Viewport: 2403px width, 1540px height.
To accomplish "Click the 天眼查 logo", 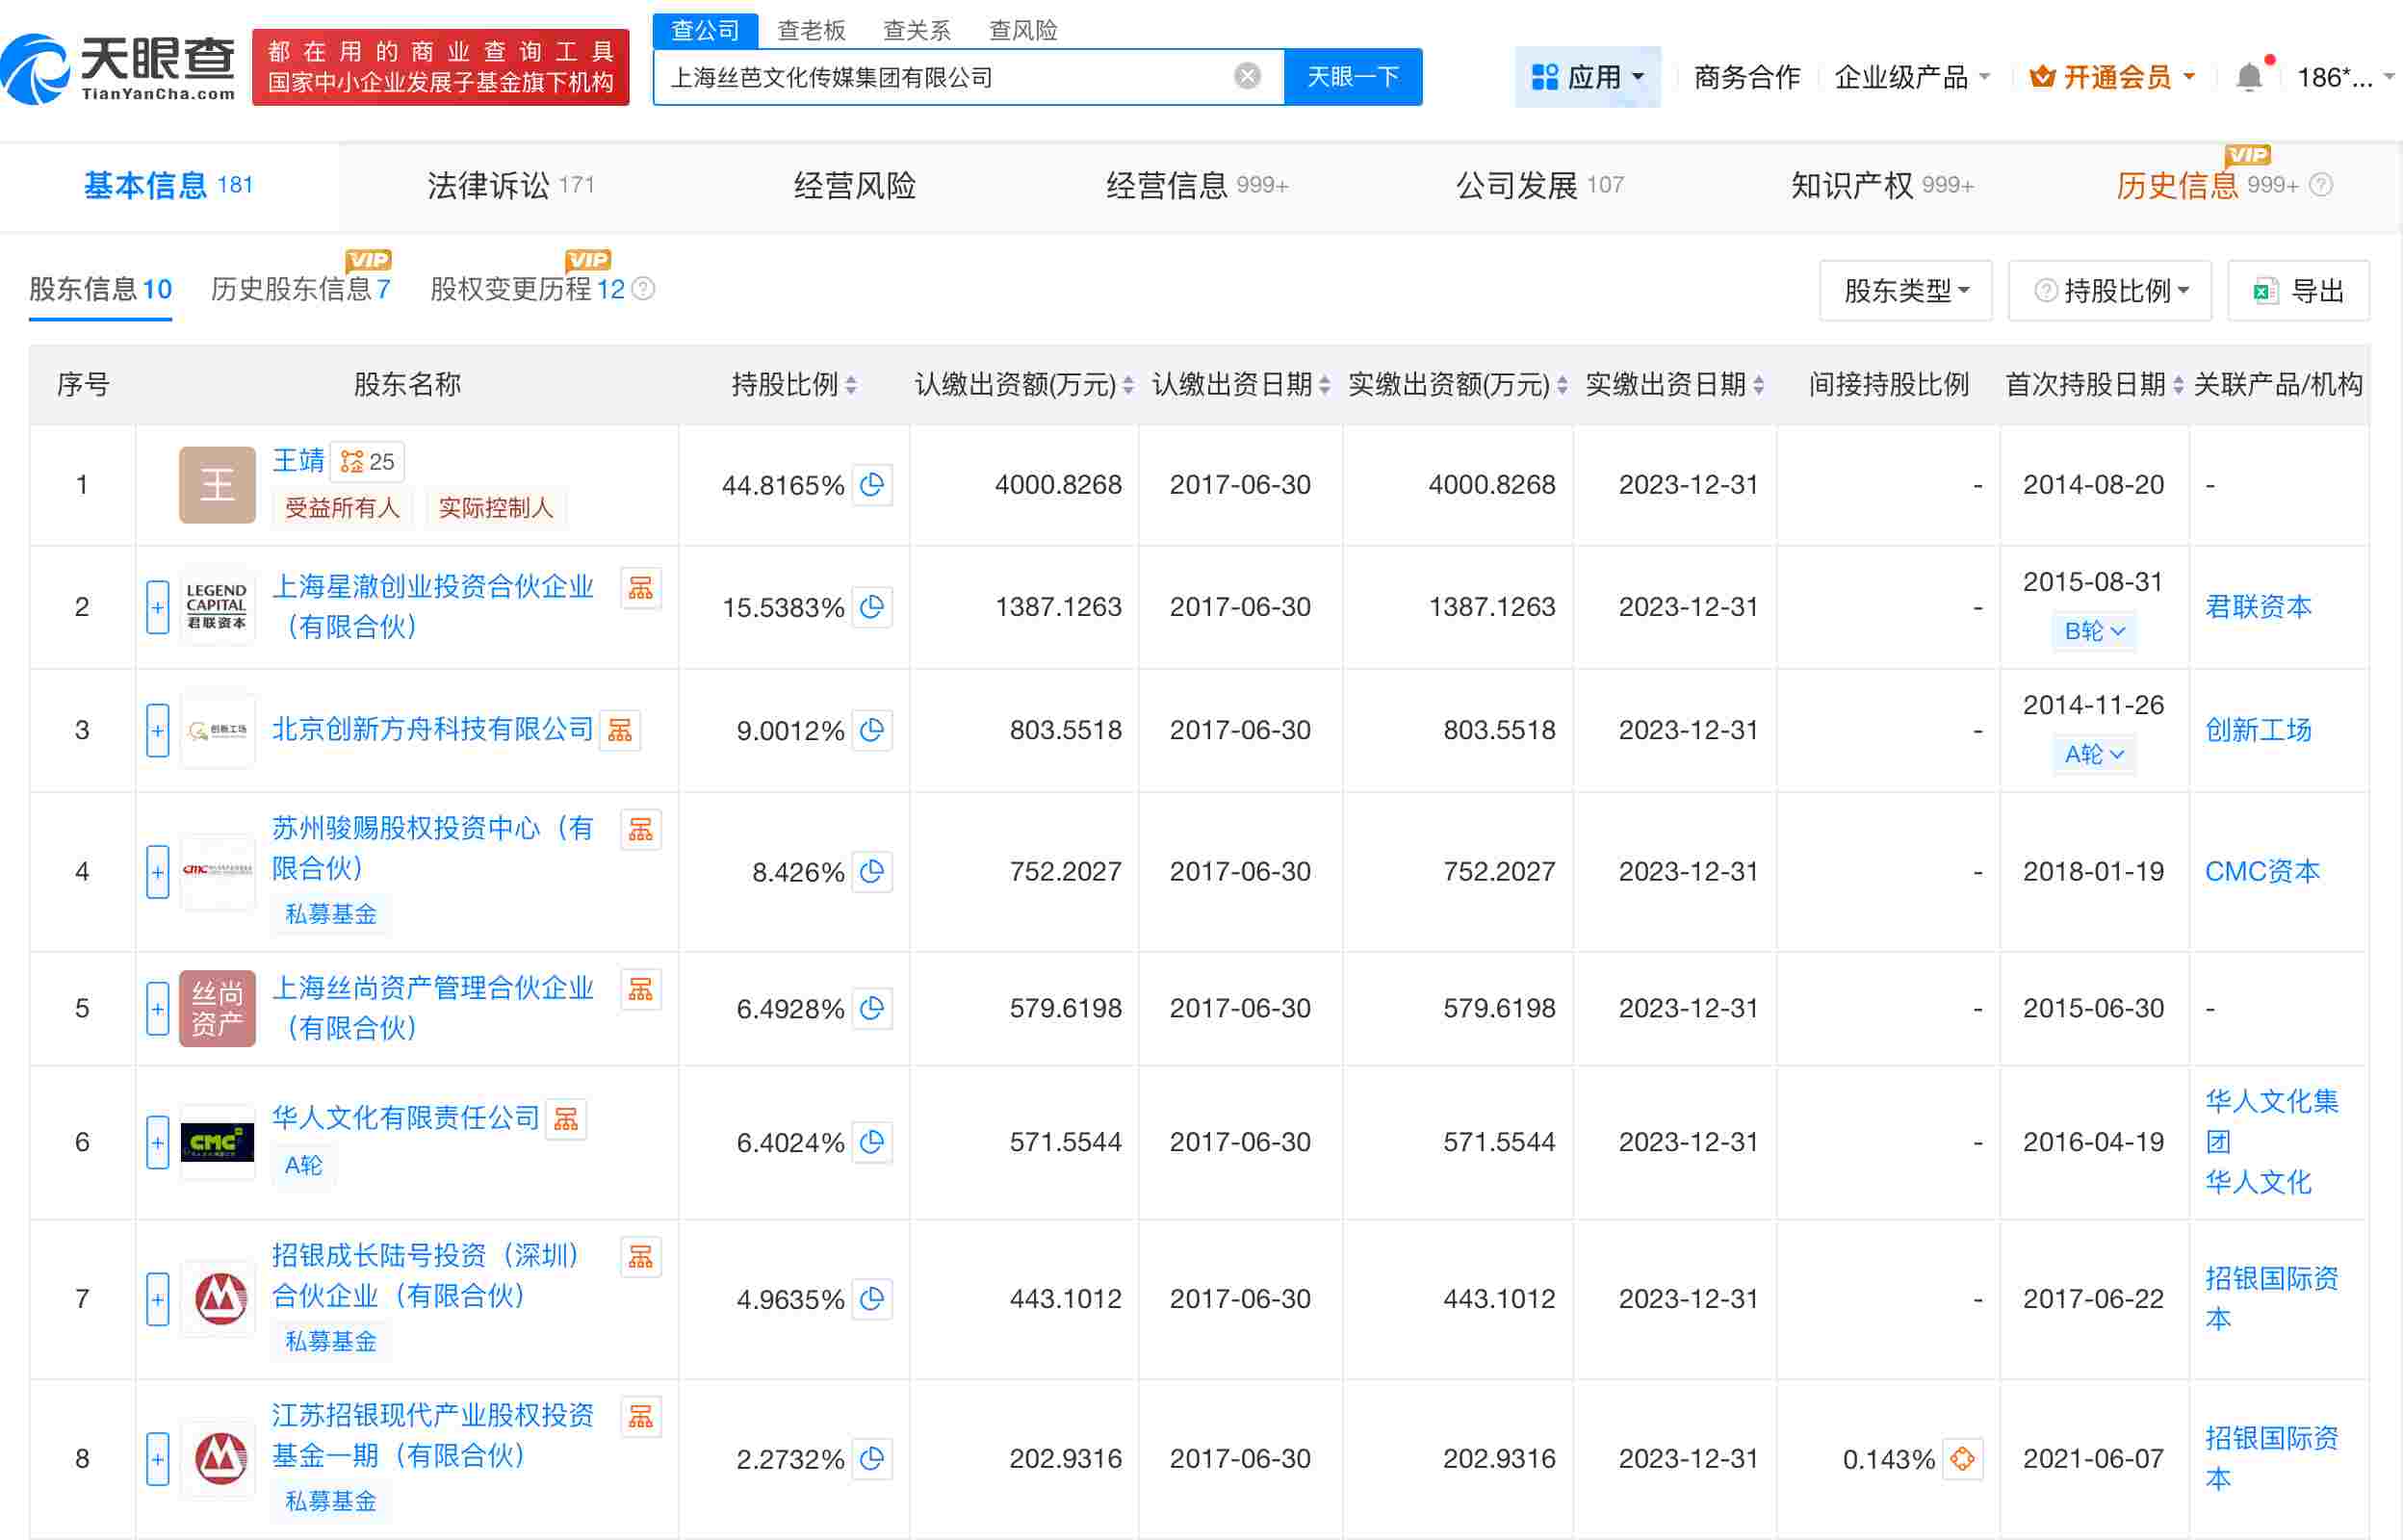I will [x=120, y=68].
